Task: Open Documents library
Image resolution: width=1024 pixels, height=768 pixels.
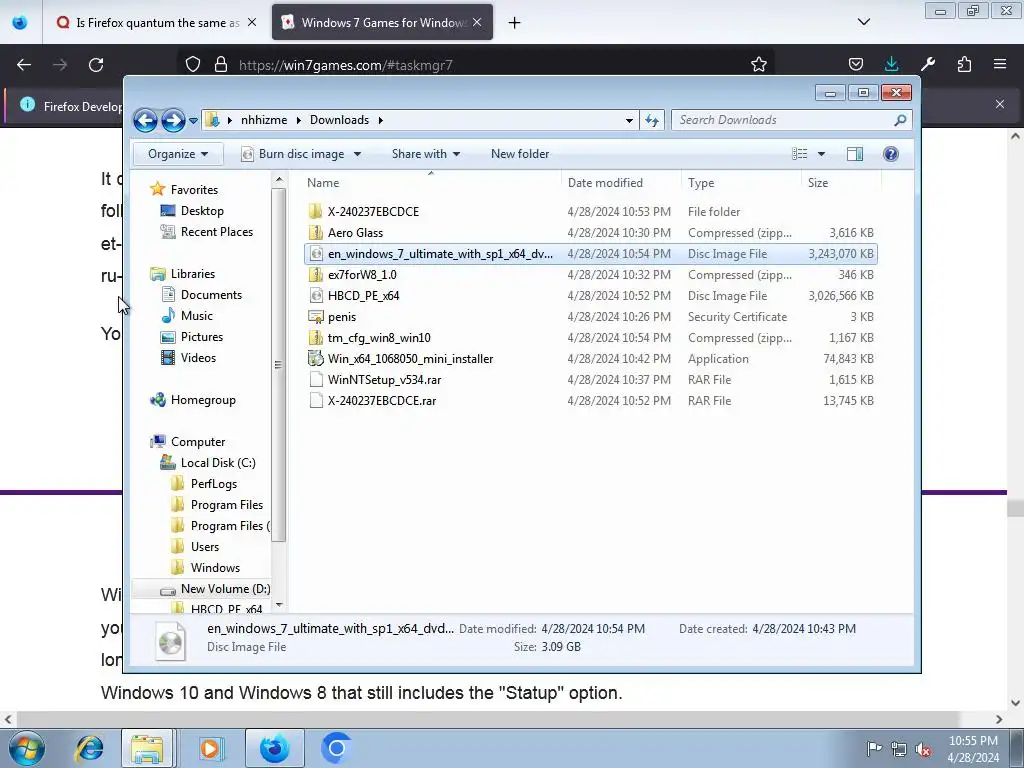Action: (211, 295)
